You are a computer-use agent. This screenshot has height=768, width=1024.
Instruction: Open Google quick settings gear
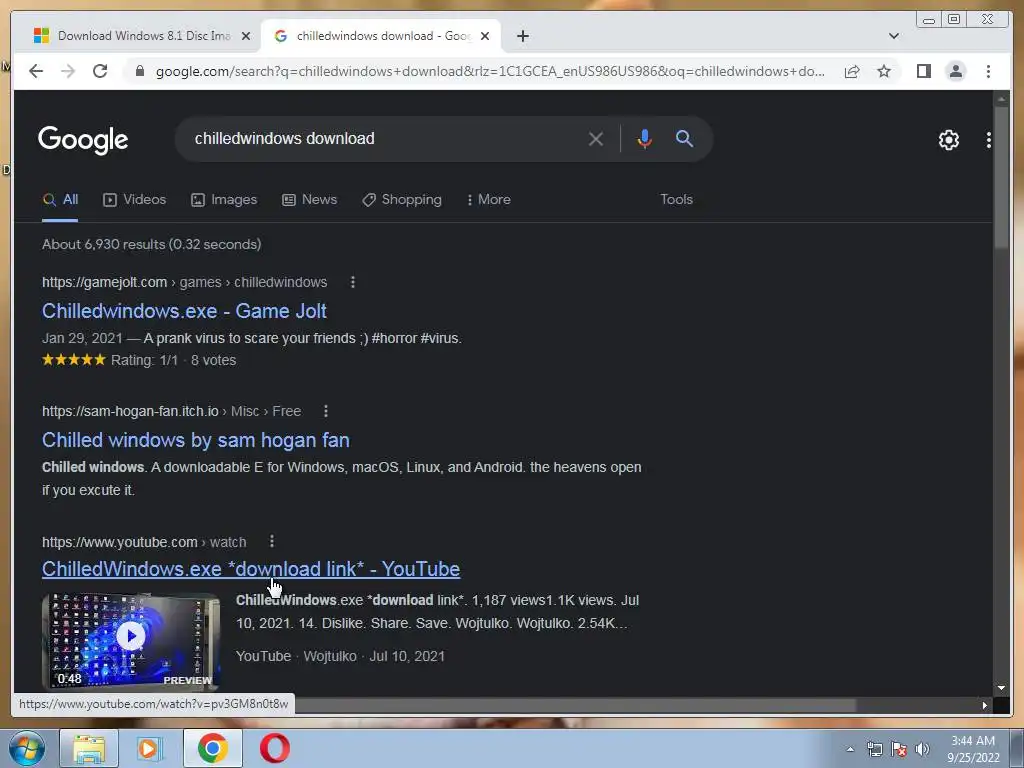(948, 140)
